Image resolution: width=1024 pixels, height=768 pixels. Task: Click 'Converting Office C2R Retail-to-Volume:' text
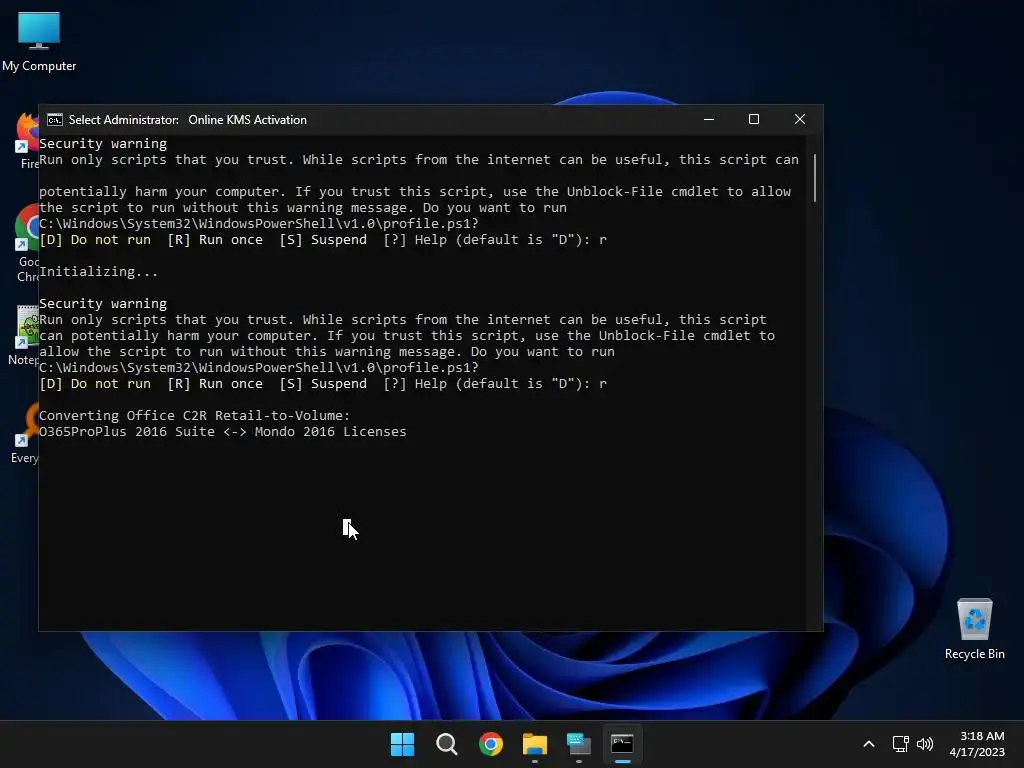(195, 415)
